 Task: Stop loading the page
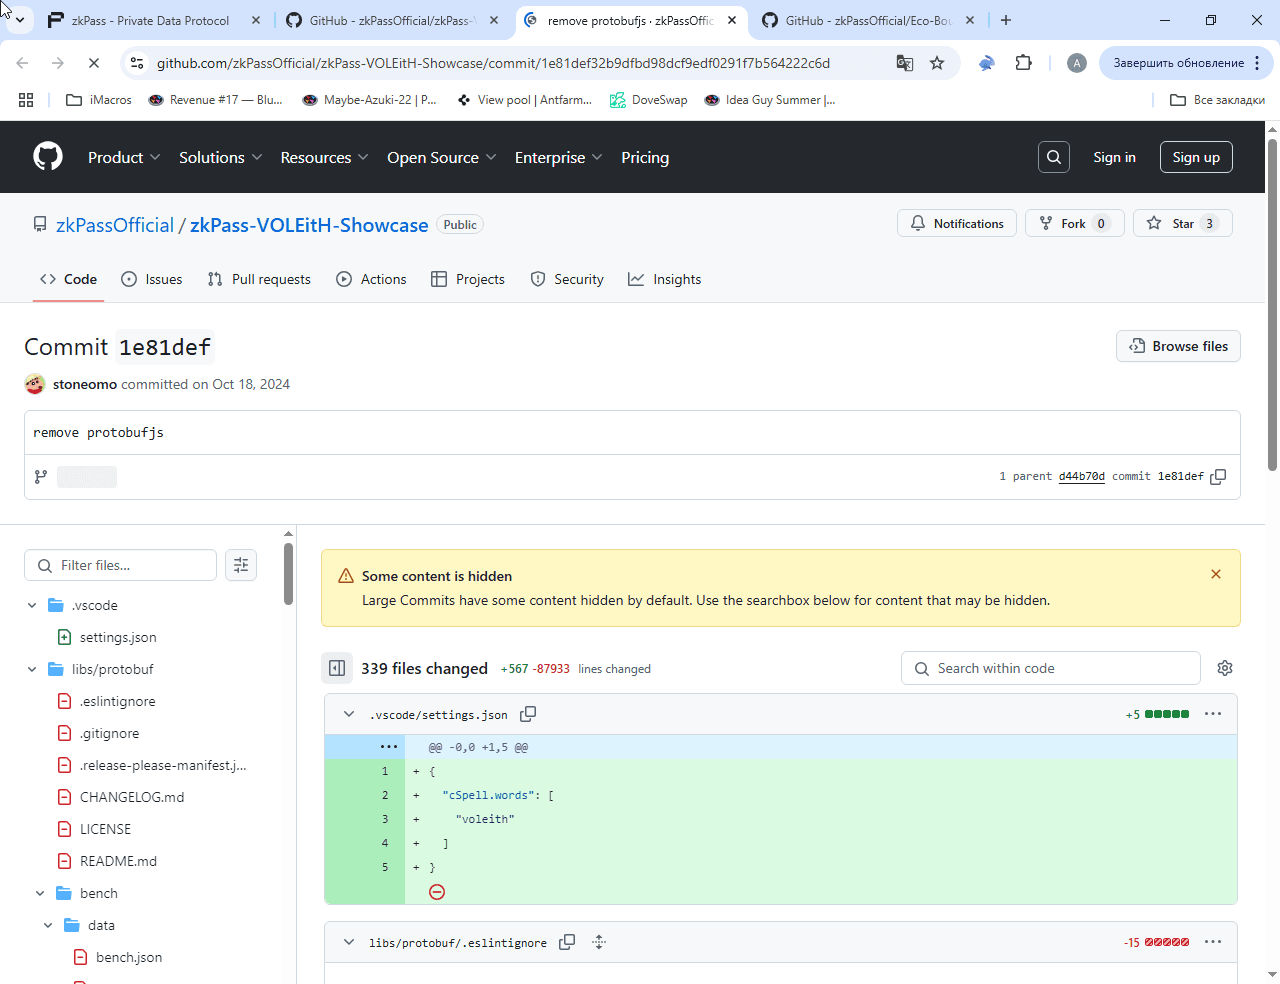click(93, 63)
